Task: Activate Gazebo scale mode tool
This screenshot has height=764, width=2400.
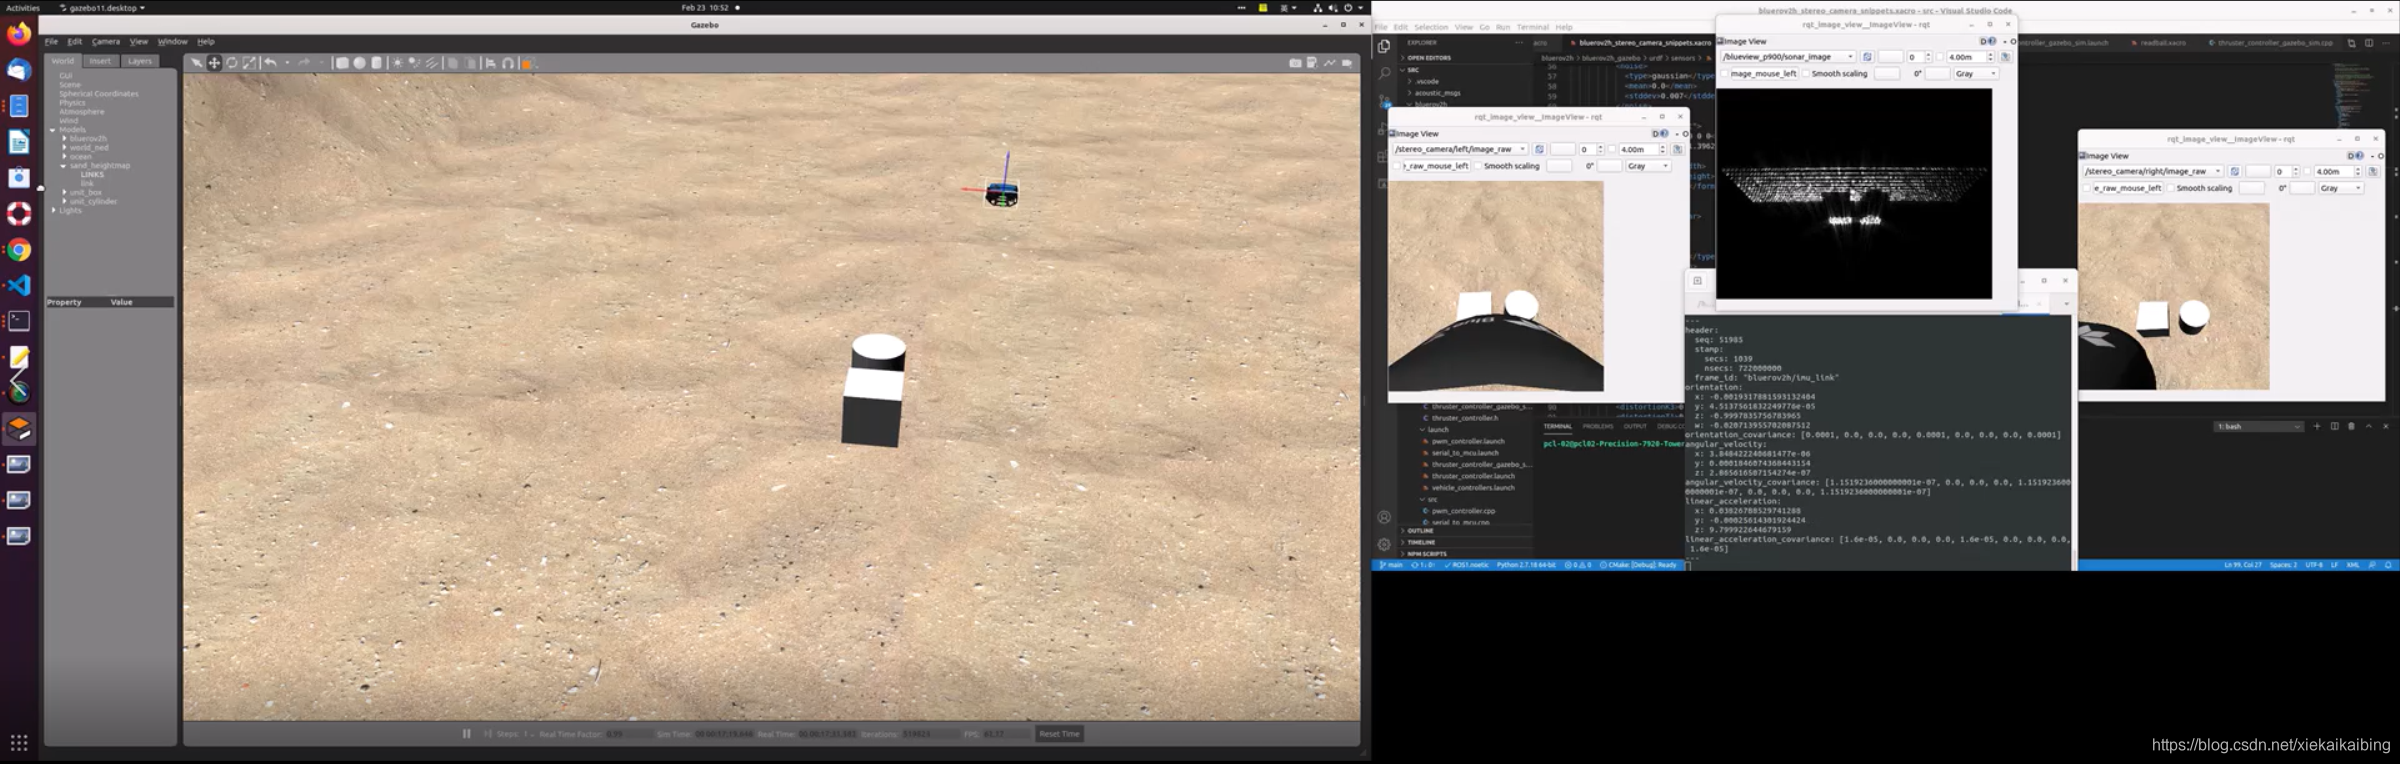Action: (x=249, y=63)
